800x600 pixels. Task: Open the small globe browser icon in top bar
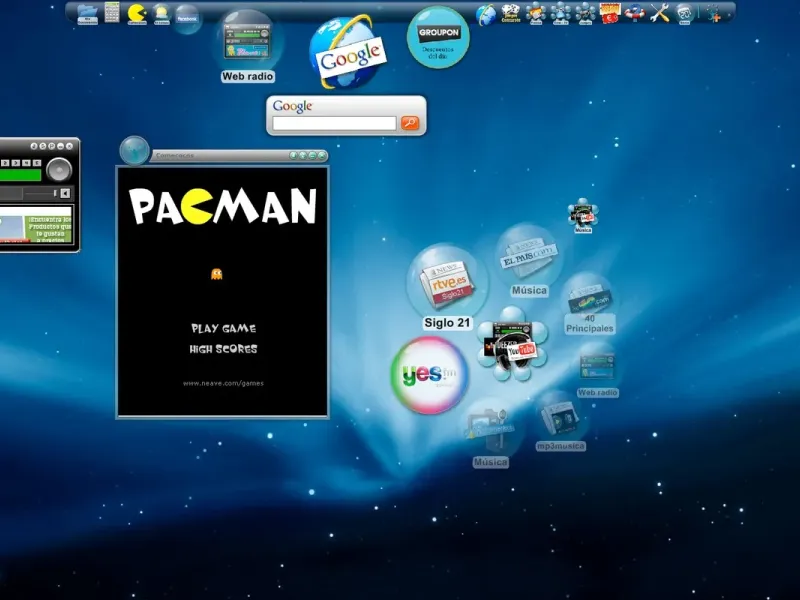486,14
